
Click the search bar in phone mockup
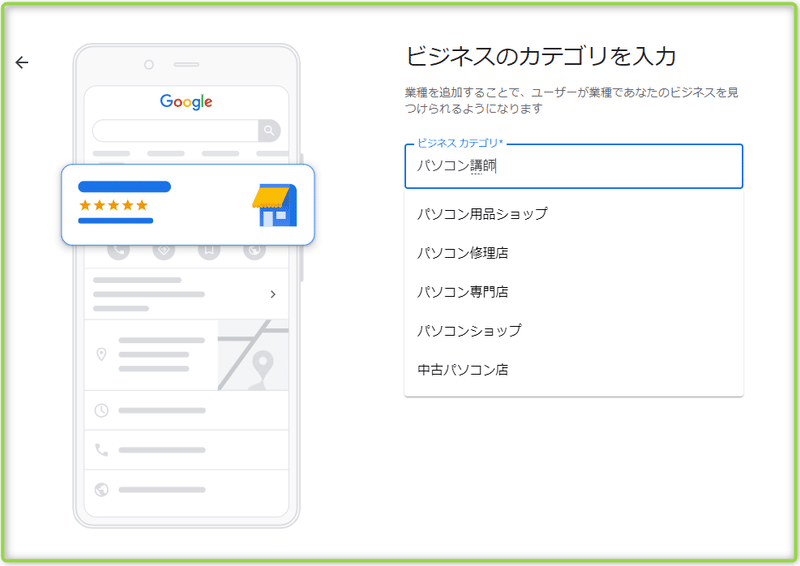pyautogui.click(x=176, y=131)
